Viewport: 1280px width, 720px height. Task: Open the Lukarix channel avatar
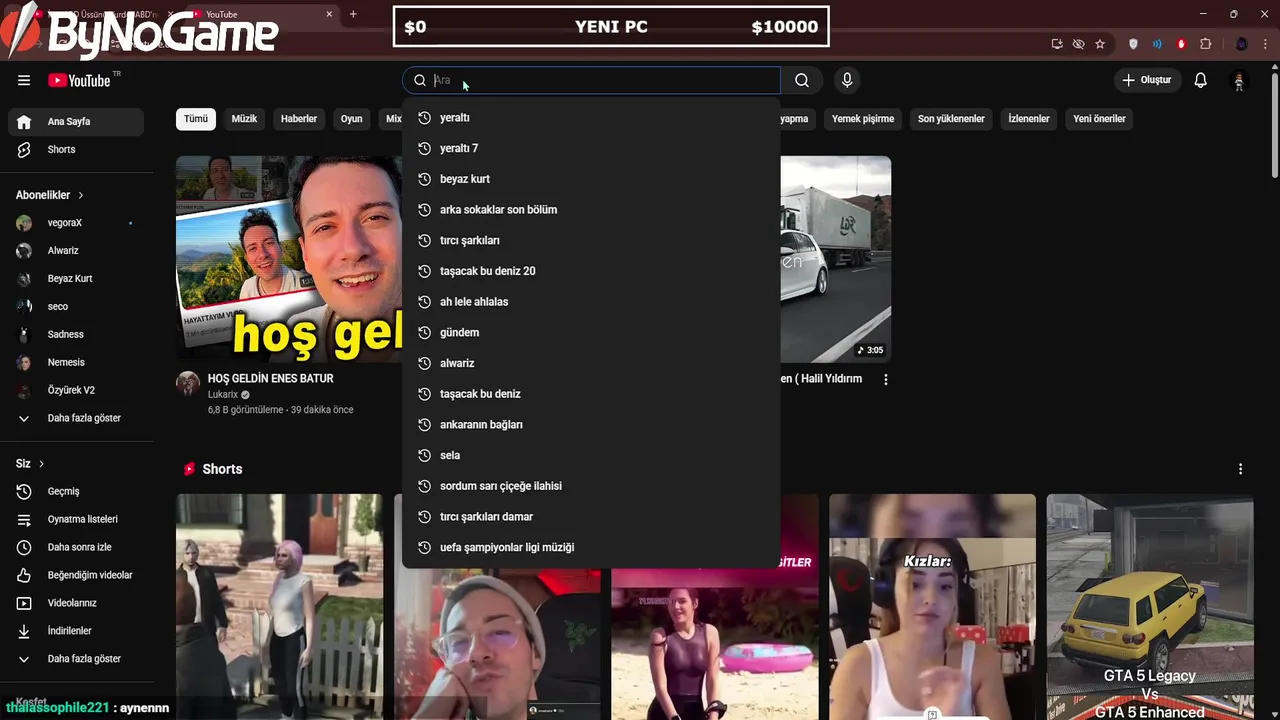tap(188, 383)
